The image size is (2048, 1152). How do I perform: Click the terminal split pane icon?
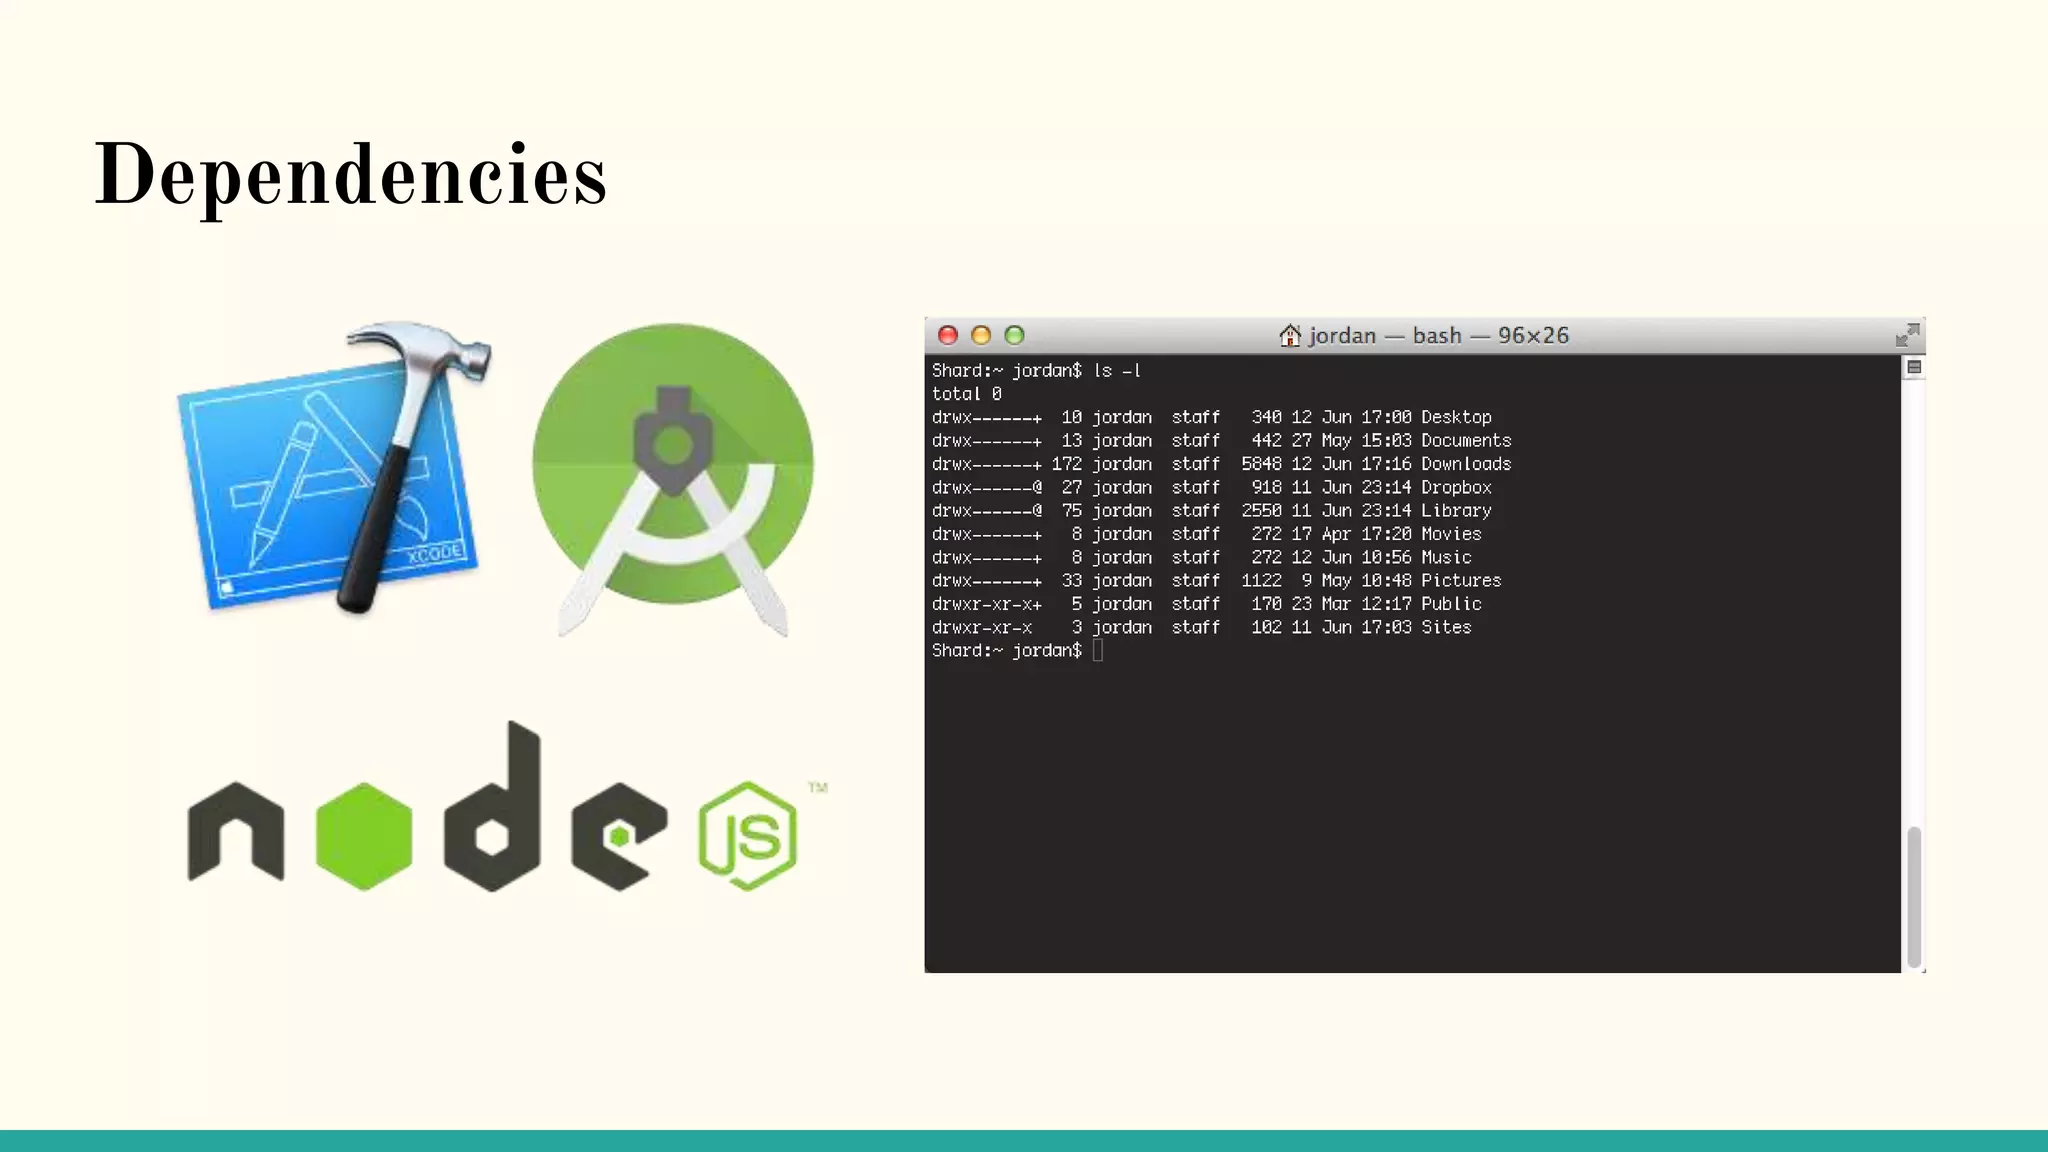pos(1914,367)
